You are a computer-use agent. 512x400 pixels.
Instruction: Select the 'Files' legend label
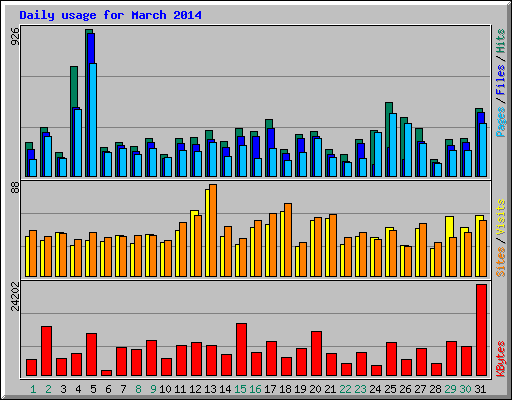tap(501, 79)
